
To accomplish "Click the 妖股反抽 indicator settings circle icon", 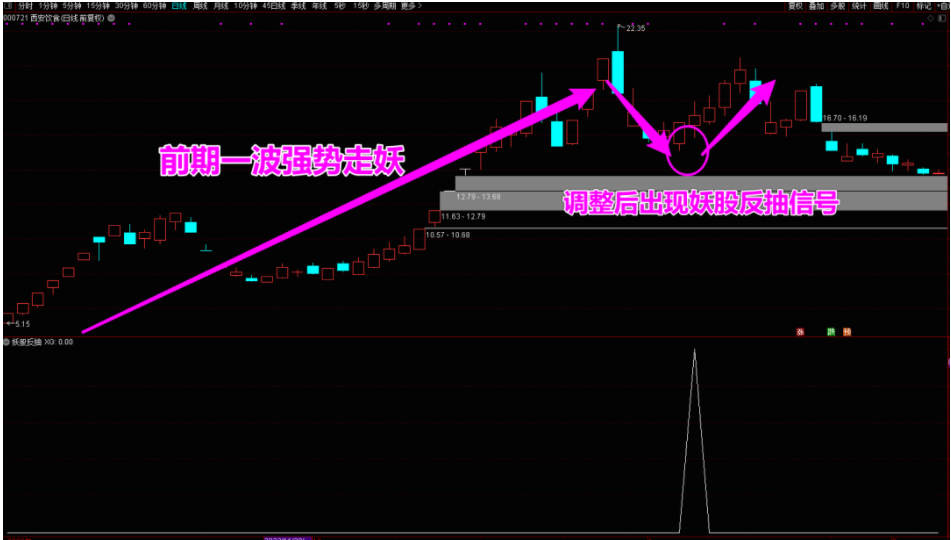I will coord(7,342).
